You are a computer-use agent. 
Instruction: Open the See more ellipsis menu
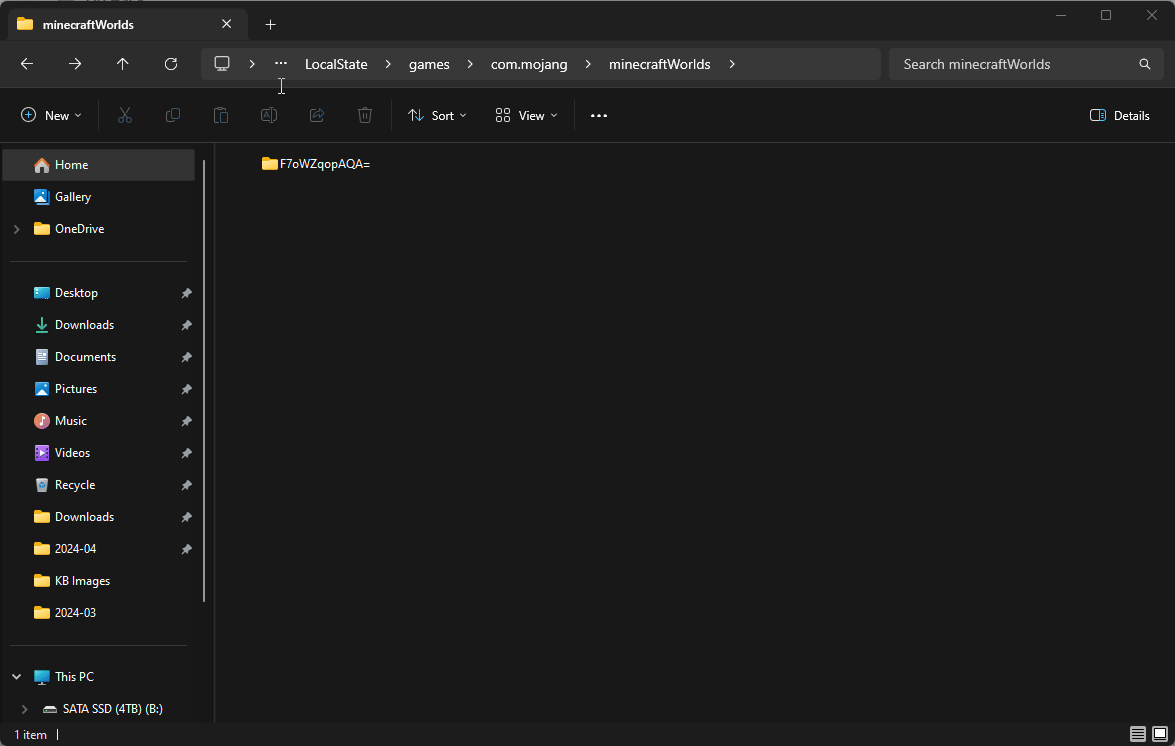[x=599, y=116]
